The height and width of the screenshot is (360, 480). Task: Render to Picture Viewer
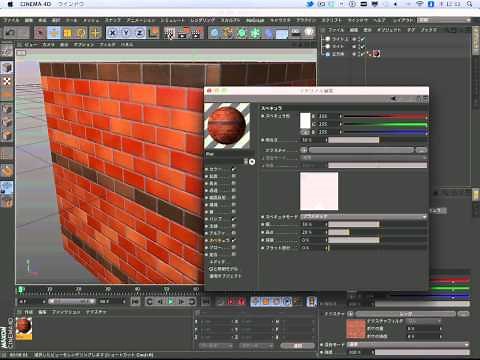tap(183, 33)
